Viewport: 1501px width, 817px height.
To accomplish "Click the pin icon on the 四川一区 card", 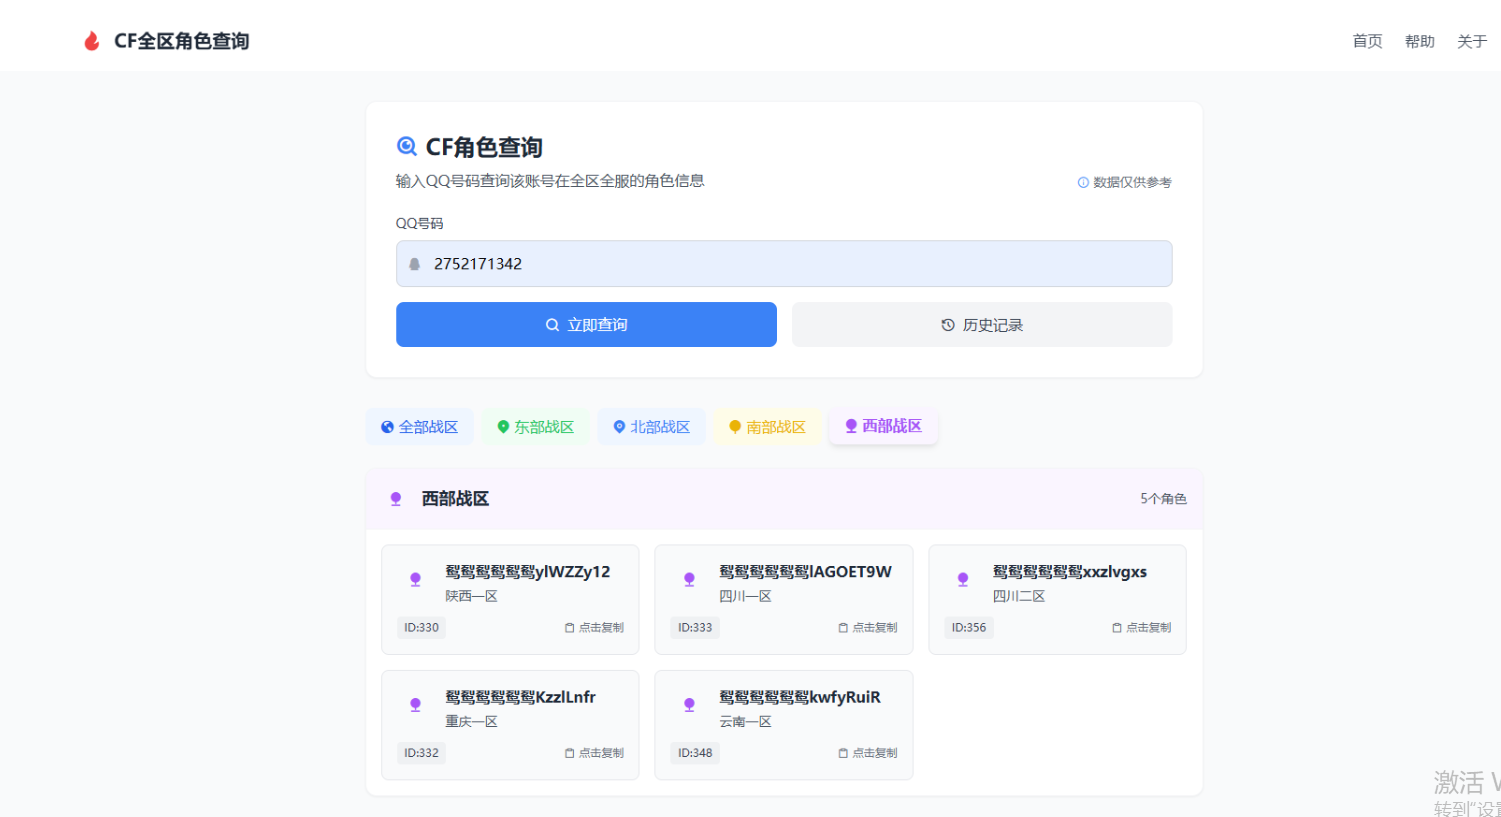I will click(x=689, y=579).
